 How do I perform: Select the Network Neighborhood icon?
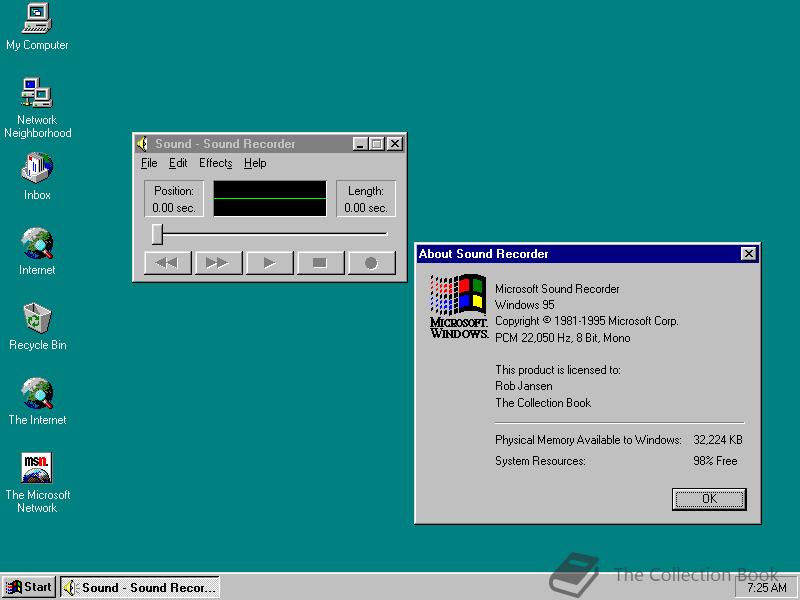(x=37, y=108)
